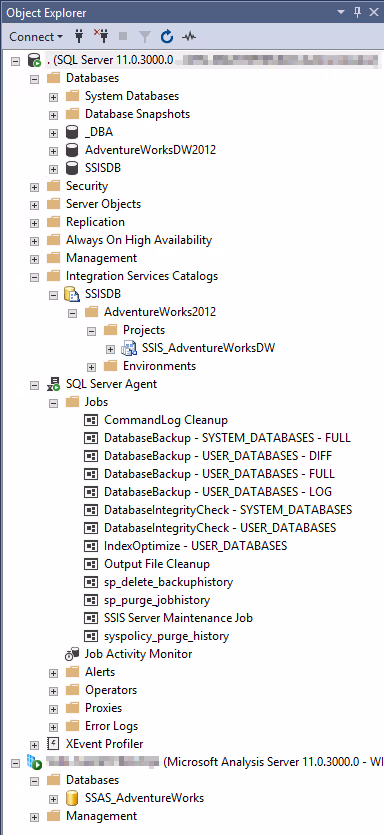Collapse the SQL Server 11.0.3000.0 node
Viewport: 384px width, 835px height.
tap(15, 60)
